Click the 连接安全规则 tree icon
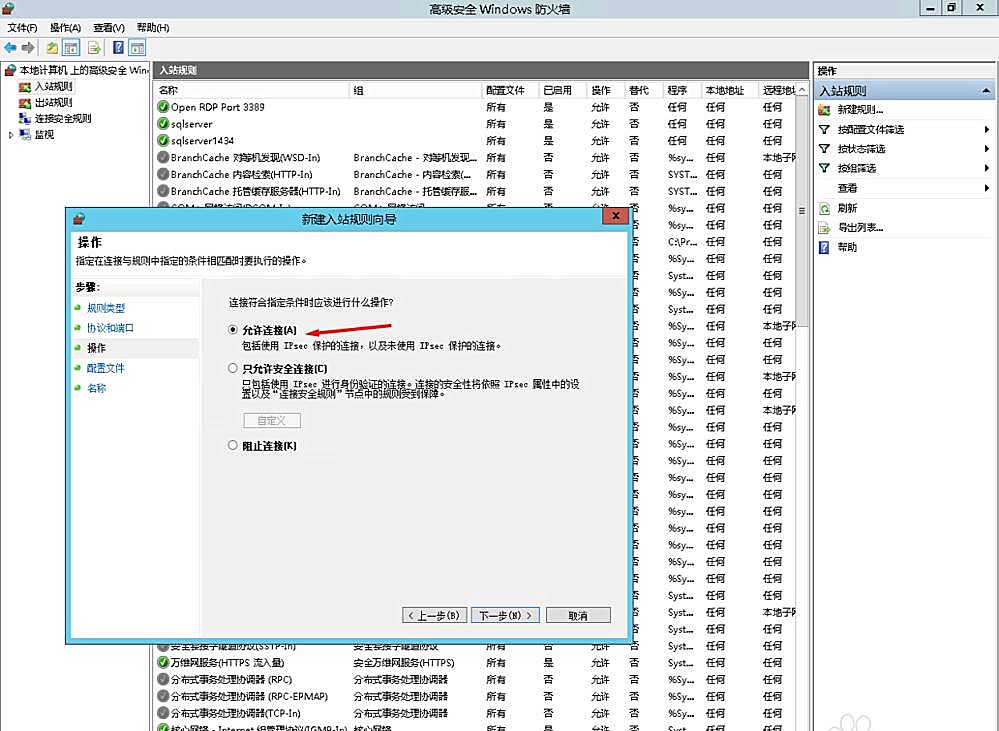Image resolution: width=999 pixels, height=731 pixels. [25, 119]
